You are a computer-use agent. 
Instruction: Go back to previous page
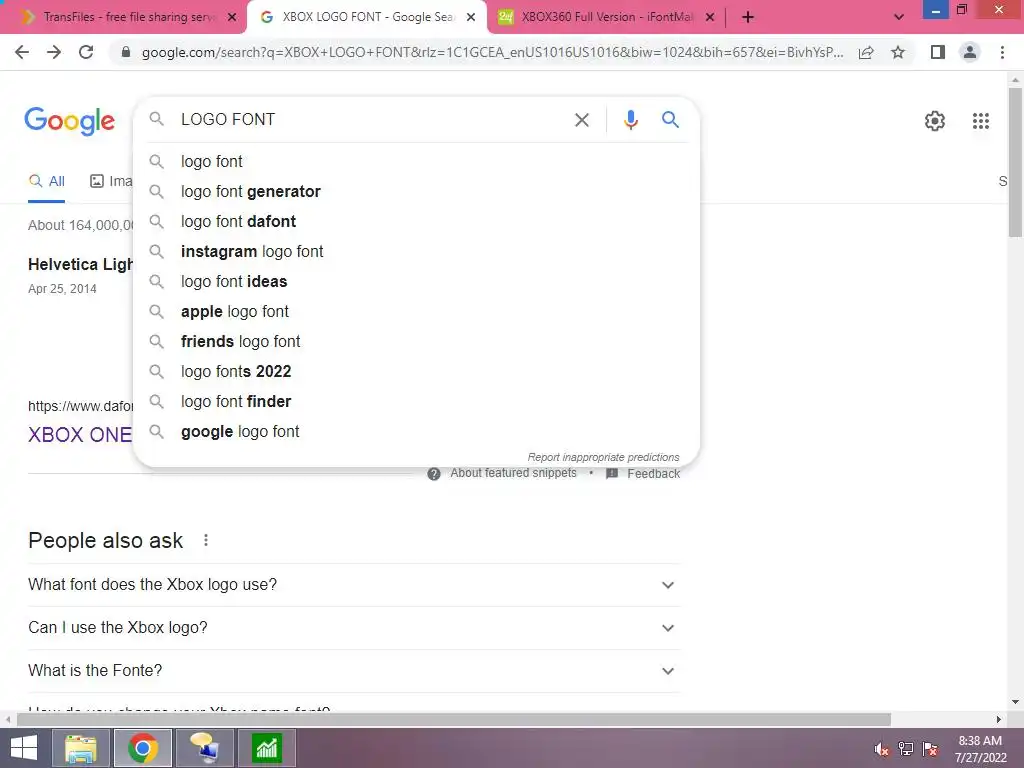[x=22, y=52]
